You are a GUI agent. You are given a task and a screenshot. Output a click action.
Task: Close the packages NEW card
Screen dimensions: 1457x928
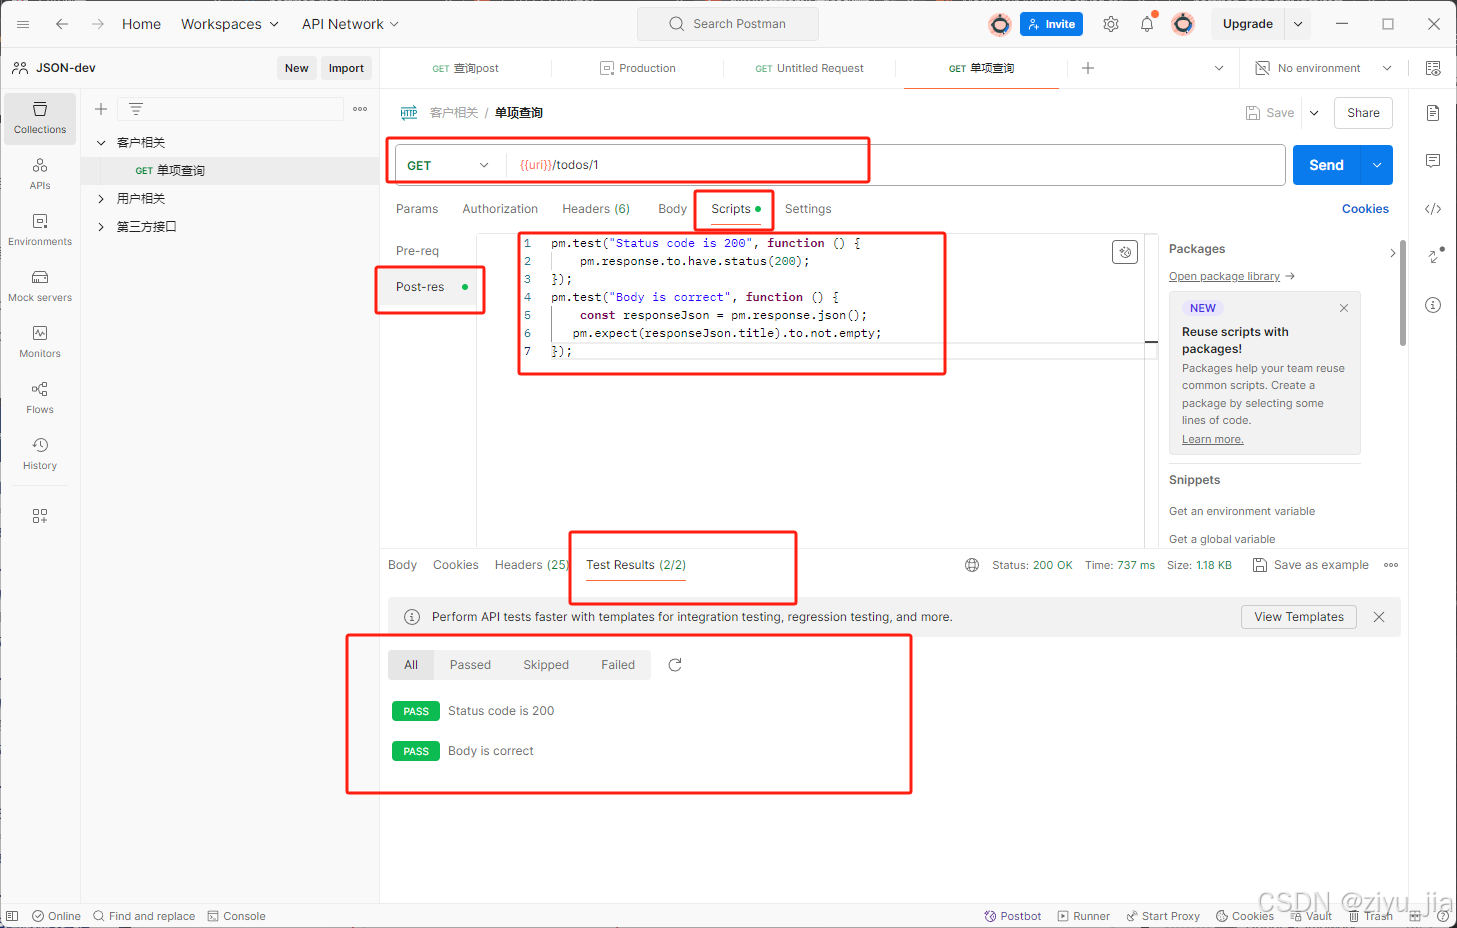pos(1344,308)
